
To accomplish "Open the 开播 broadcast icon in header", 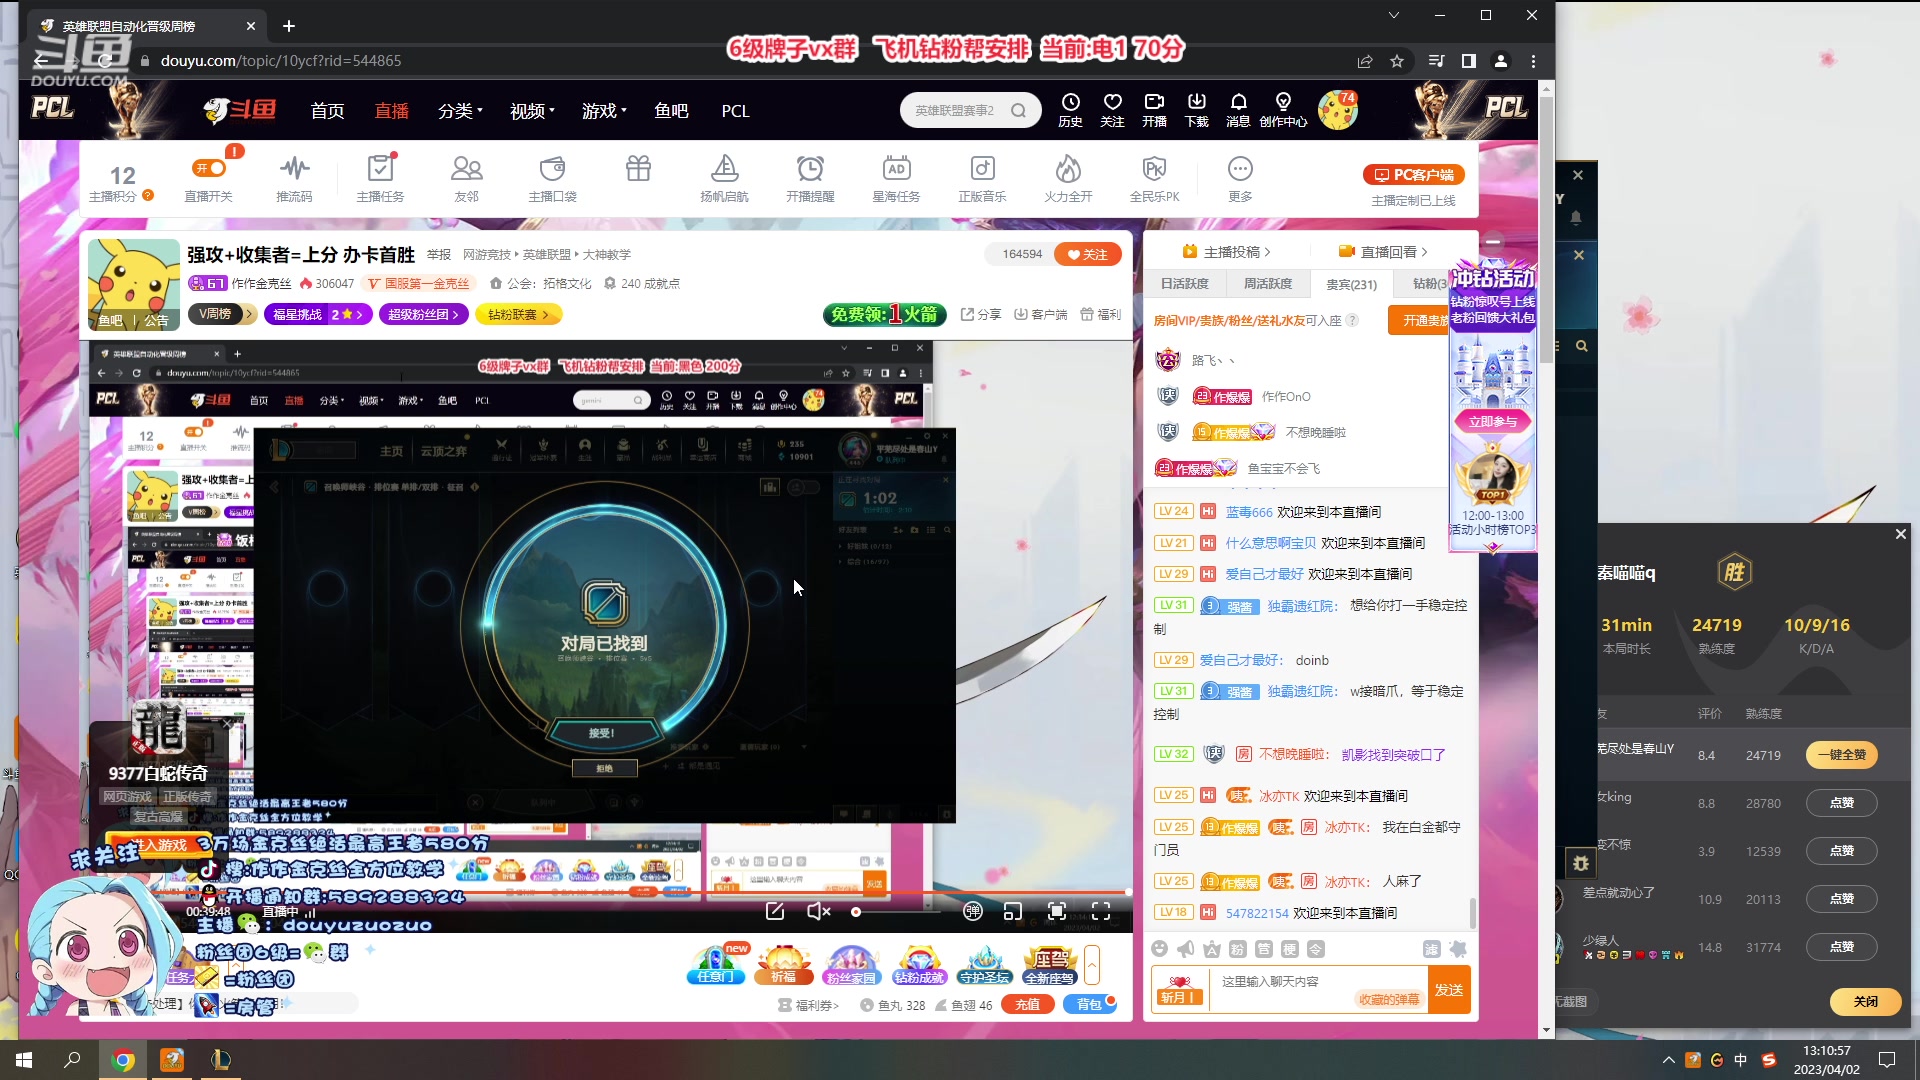I will point(1154,110).
